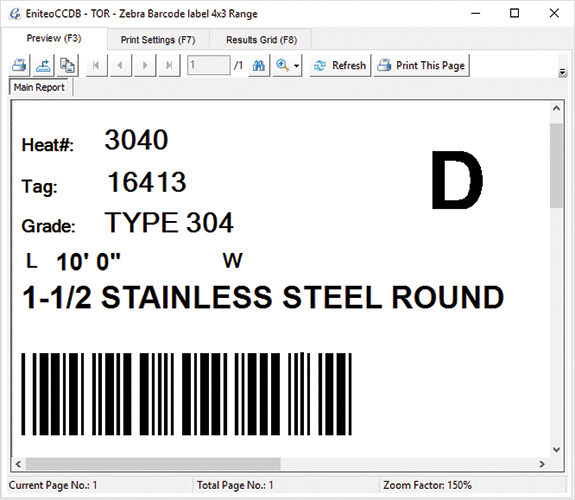Image resolution: width=575 pixels, height=500 pixels.
Task: Click the EniteoCCDB application icon in title bar
Action: coord(15,14)
